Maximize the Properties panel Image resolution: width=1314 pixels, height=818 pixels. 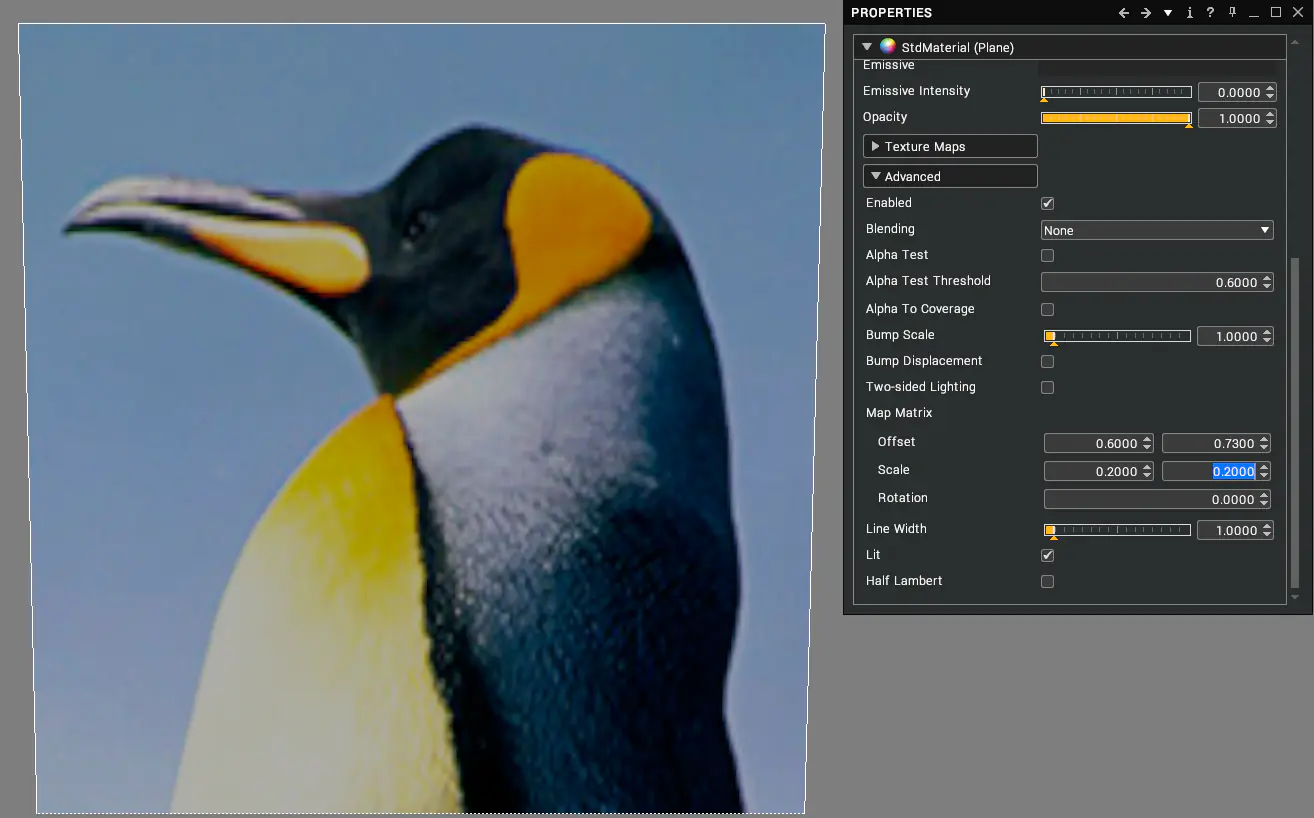coord(1276,13)
